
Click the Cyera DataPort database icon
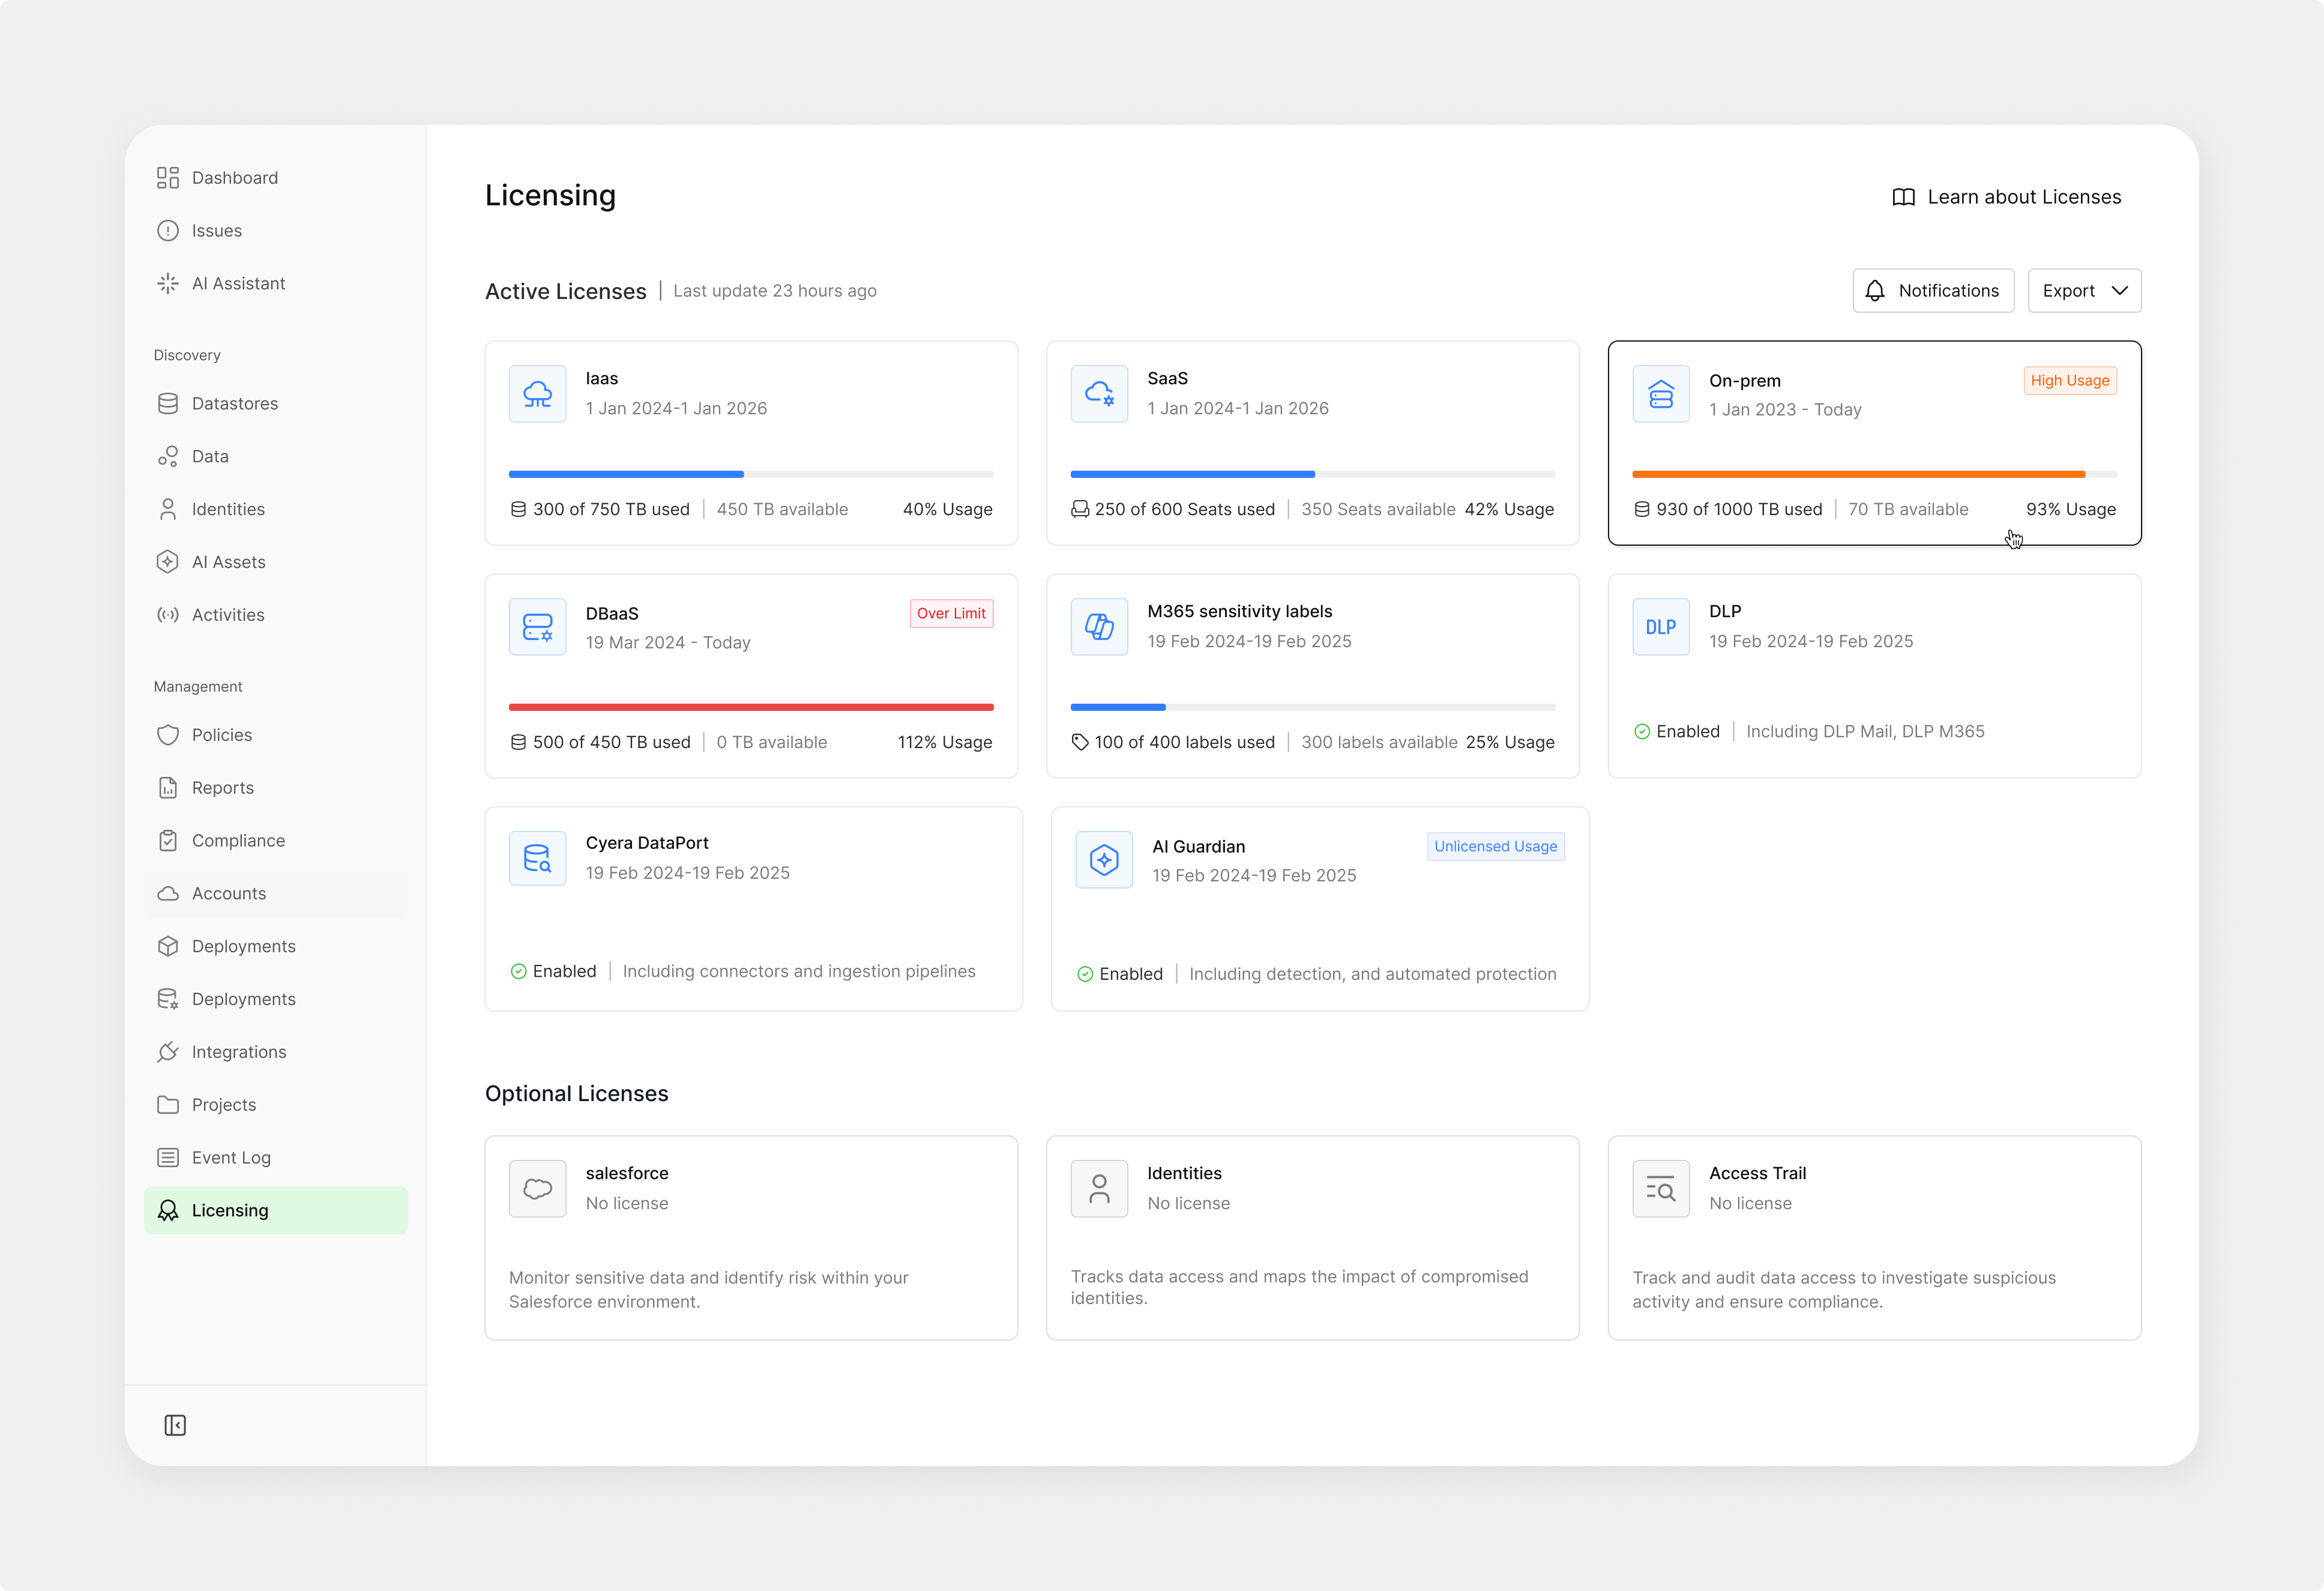[x=537, y=858]
